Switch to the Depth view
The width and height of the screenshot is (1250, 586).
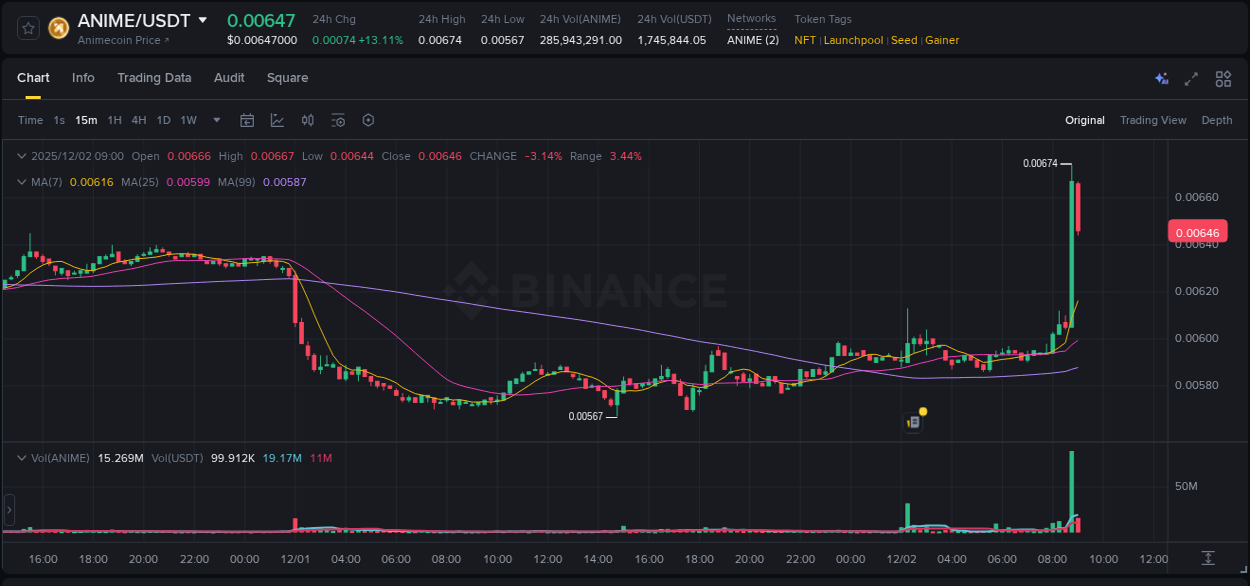click(x=1217, y=120)
